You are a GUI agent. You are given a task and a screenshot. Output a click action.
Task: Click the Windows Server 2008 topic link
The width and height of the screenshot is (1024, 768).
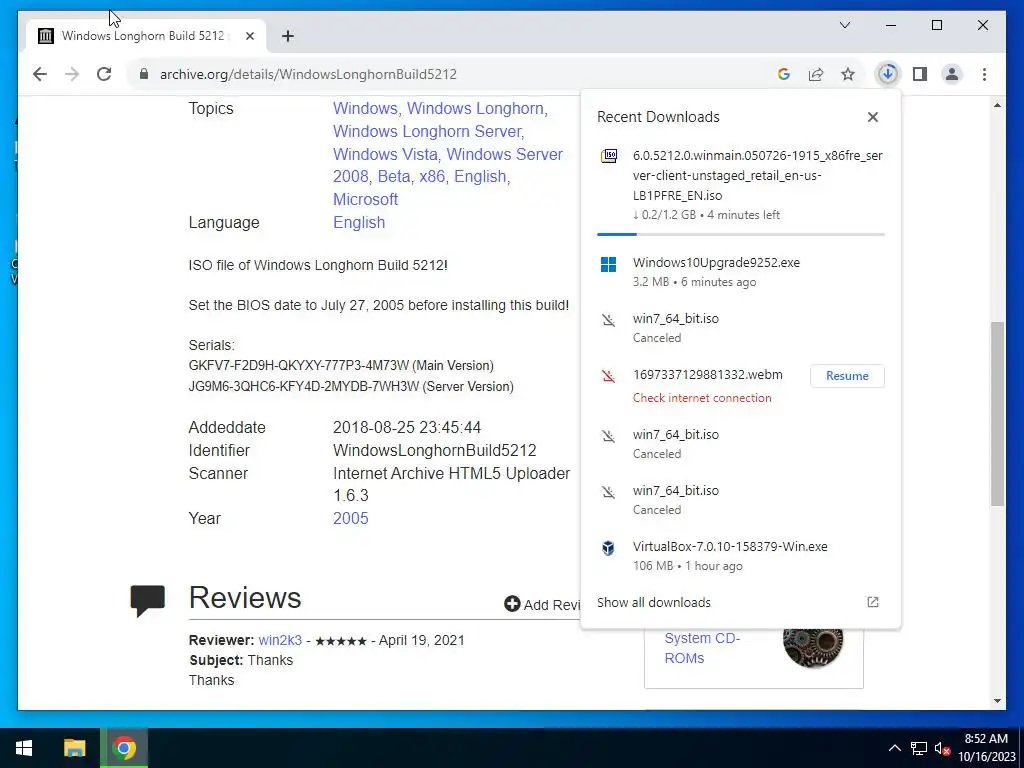[448, 165]
